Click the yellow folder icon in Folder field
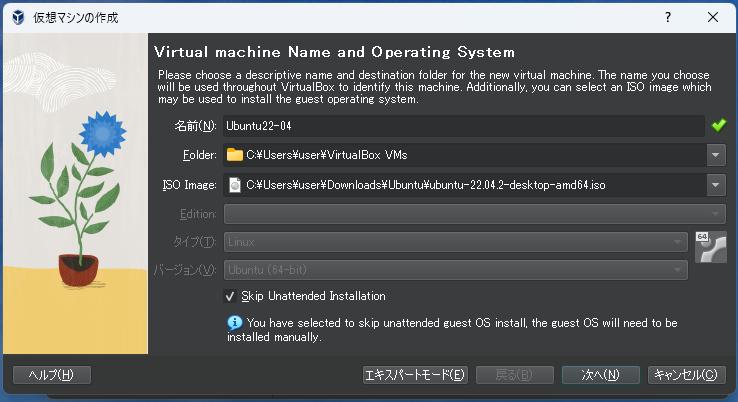 pyautogui.click(x=234, y=154)
